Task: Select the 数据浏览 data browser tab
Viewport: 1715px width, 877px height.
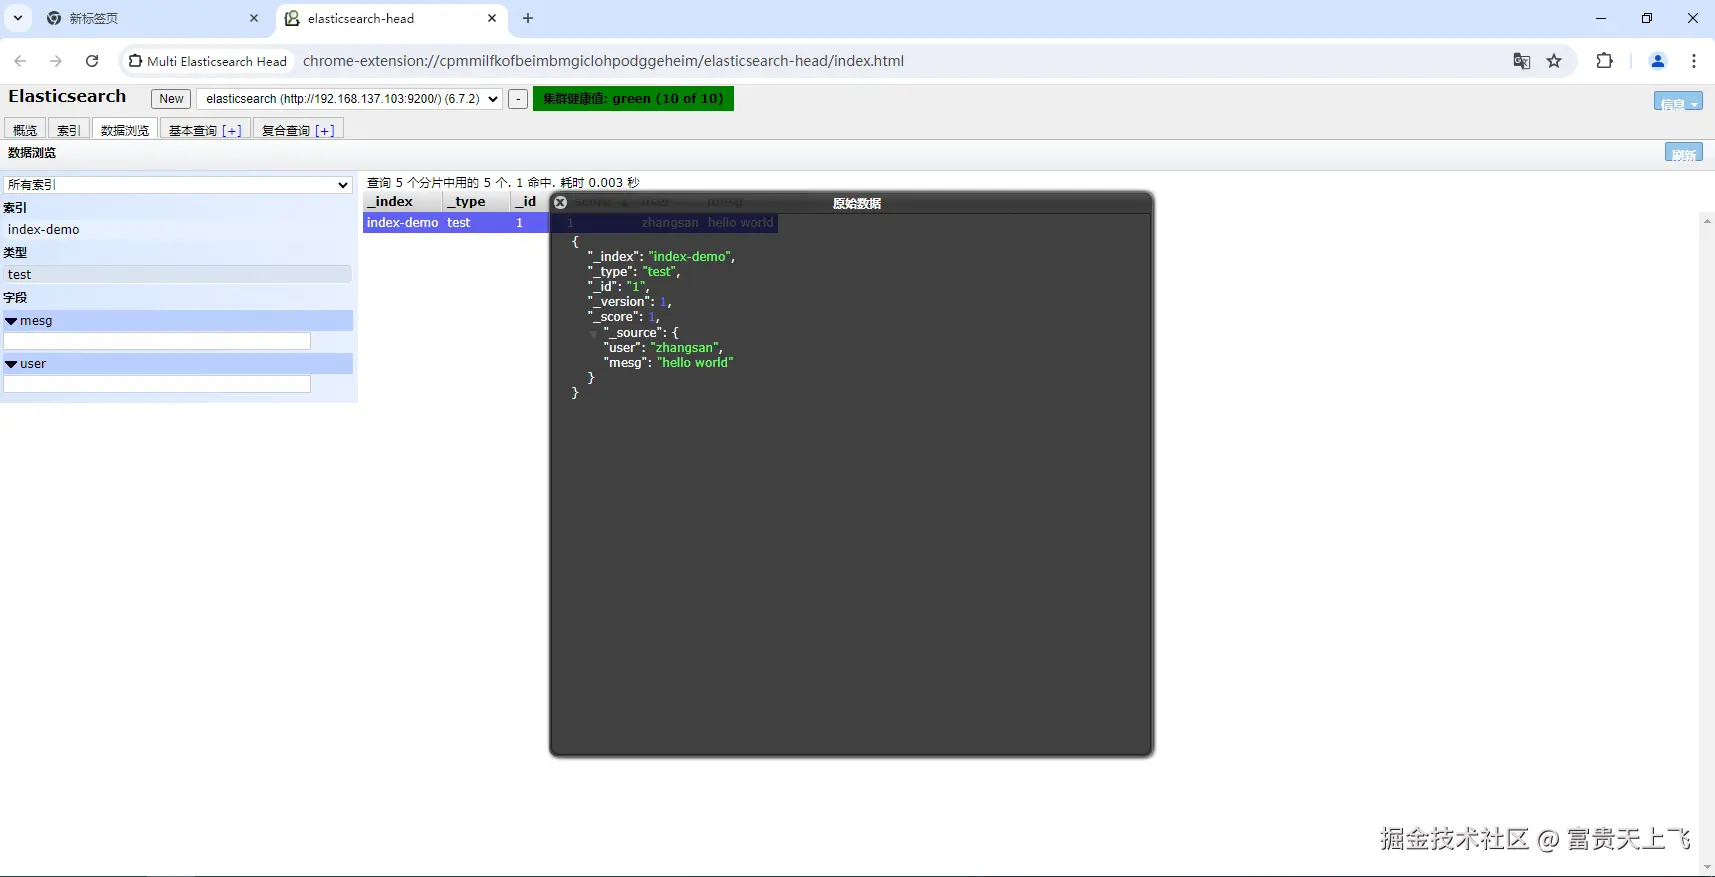Action: pos(125,130)
